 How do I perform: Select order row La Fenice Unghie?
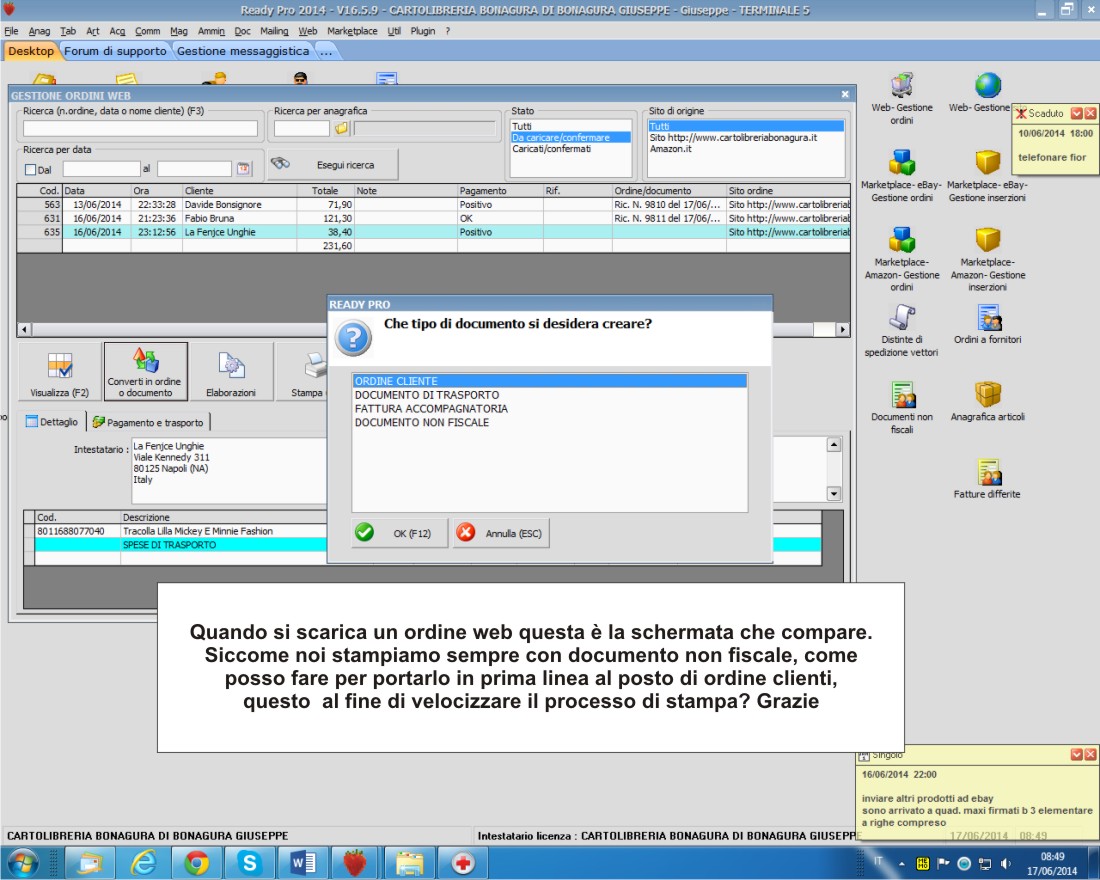(434, 232)
